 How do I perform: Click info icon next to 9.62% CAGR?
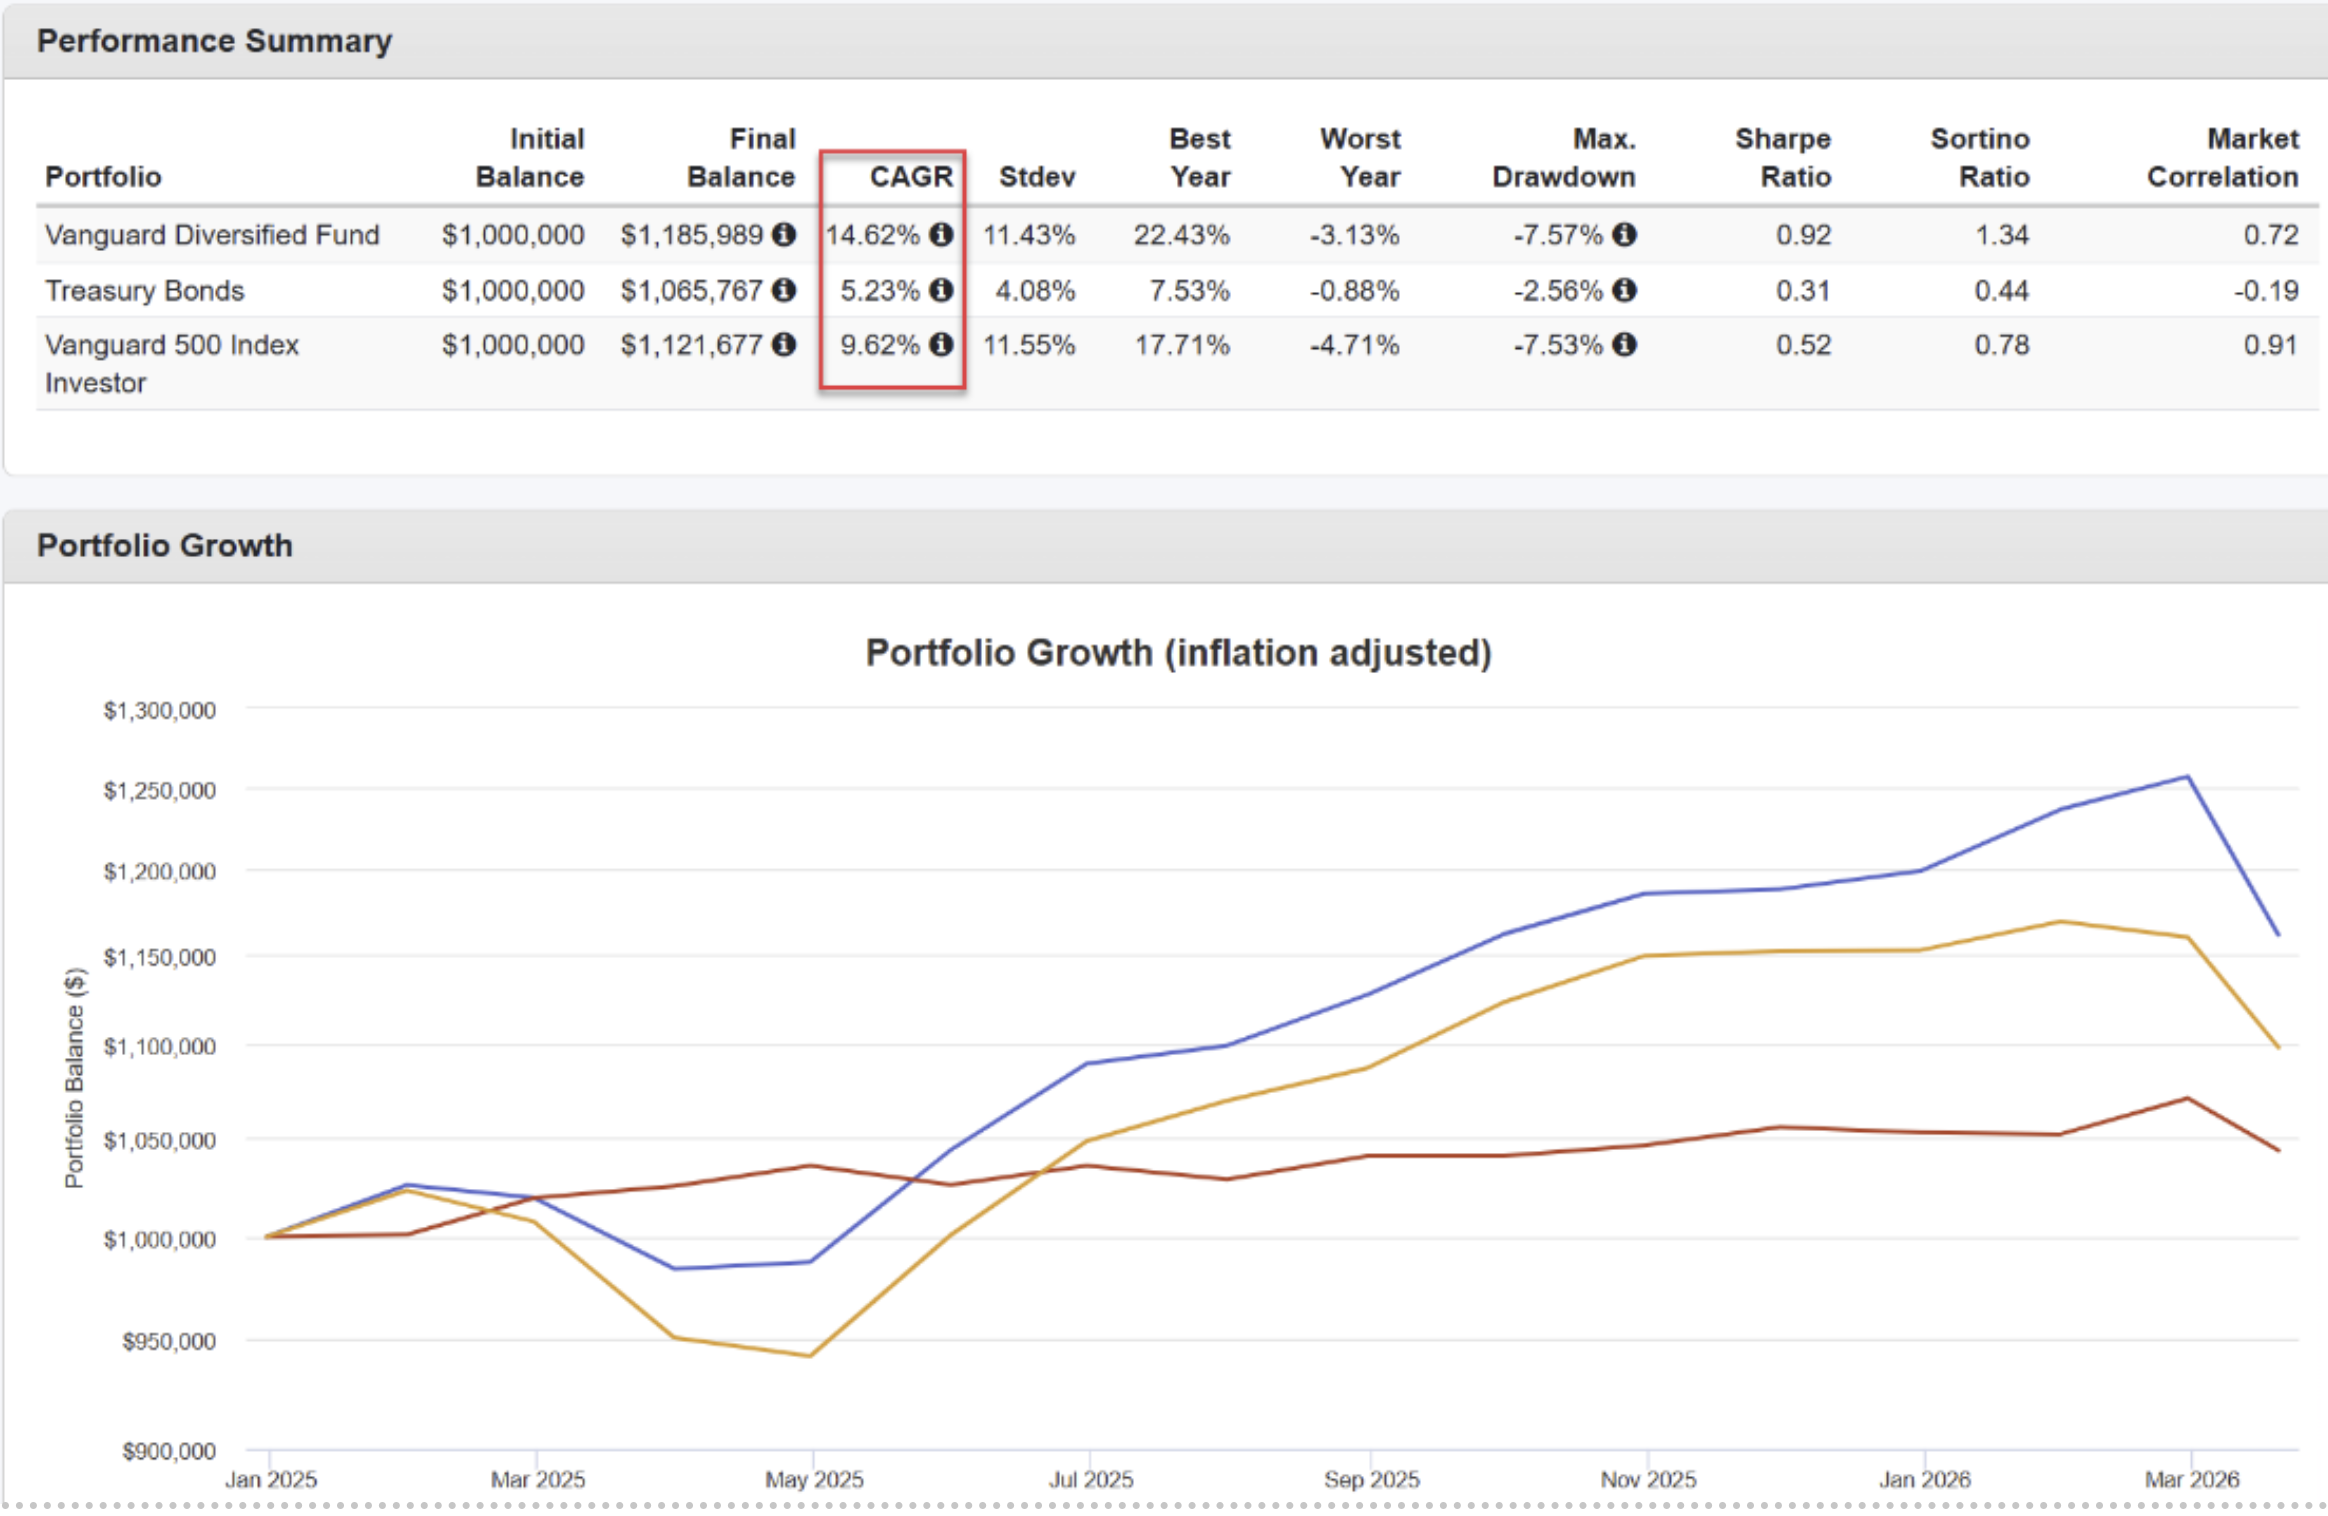pyautogui.click(x=941, y=344)
